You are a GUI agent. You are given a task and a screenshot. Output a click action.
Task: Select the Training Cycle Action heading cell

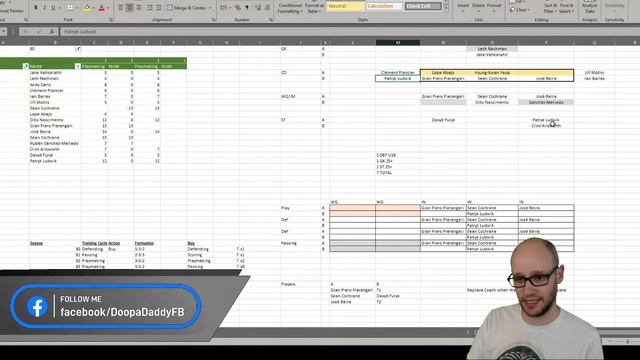101,243
